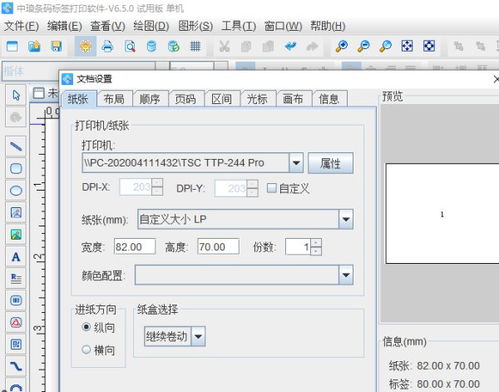Open the 查看(V) menu
Viewport: 499px width, 392px height.
tap(107, 26)
